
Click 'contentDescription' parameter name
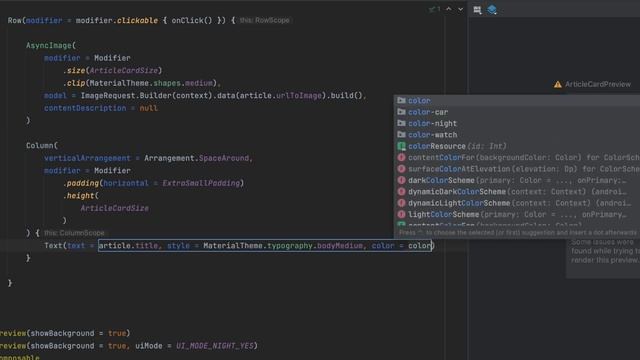[85, 108]
